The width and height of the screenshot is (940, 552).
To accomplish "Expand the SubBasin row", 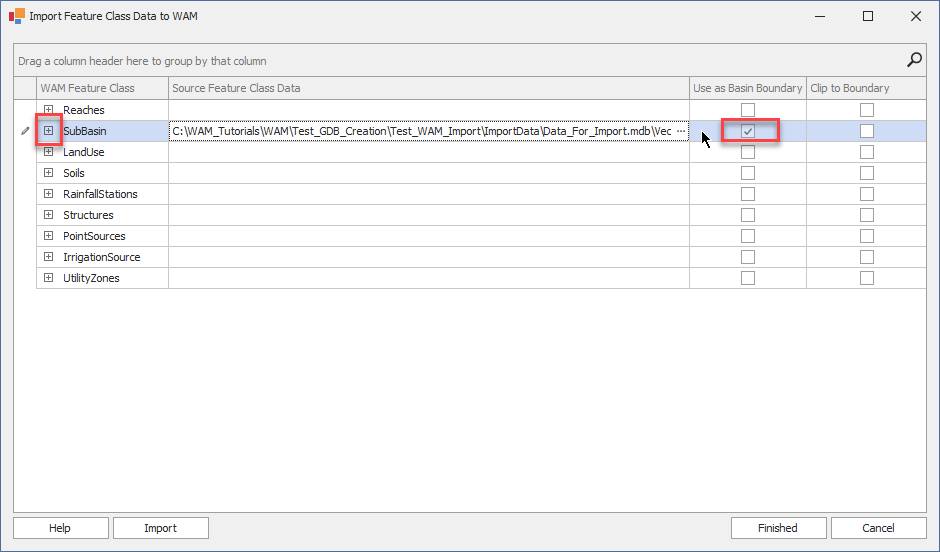I will (x=49, y=131).
